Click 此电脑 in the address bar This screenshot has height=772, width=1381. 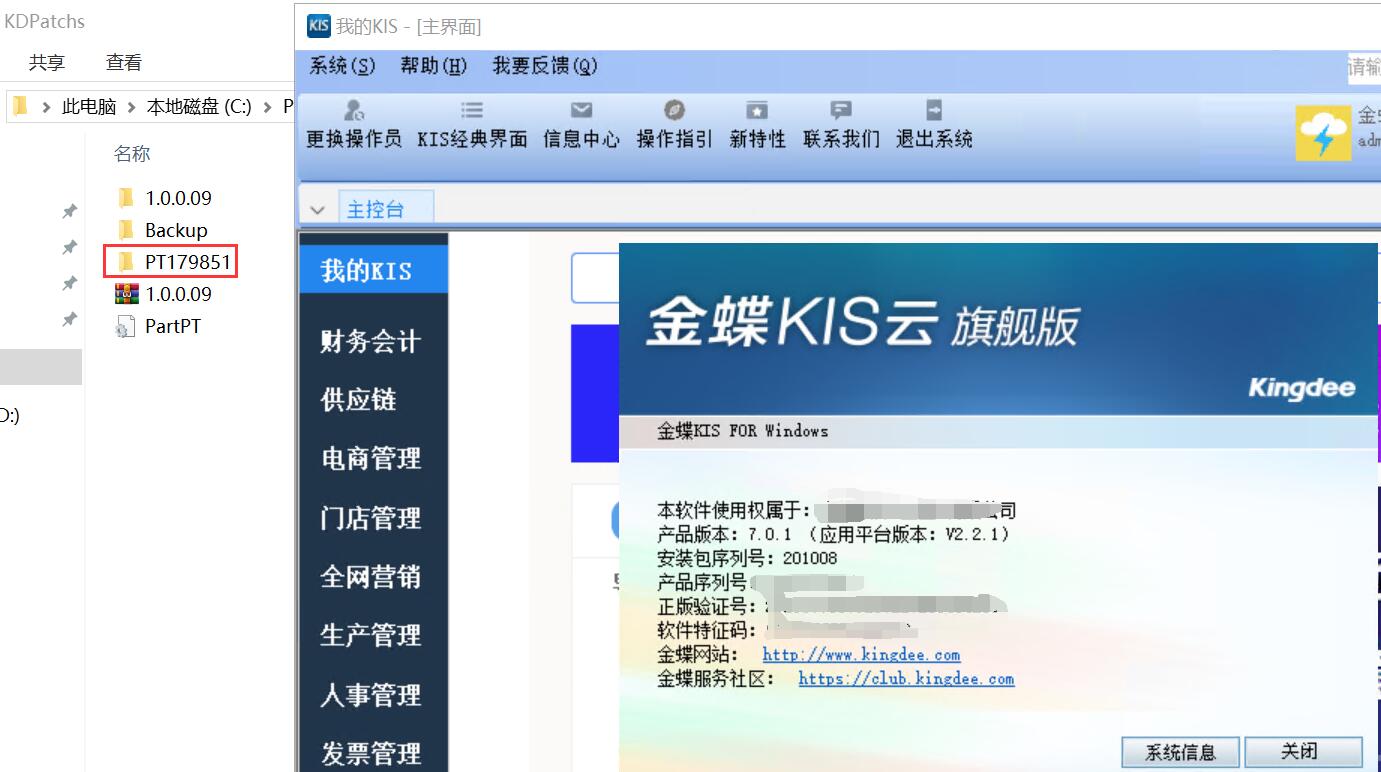point(89,107)
